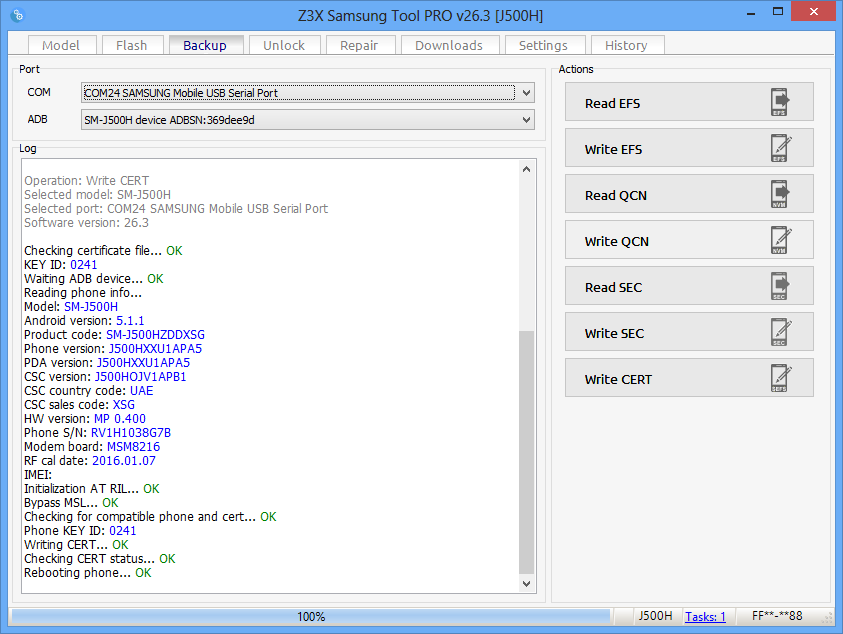Click Android version 5.1.1 value
Image resolution: width=843 pixels, height=634 pixels.
coord(130,320)
